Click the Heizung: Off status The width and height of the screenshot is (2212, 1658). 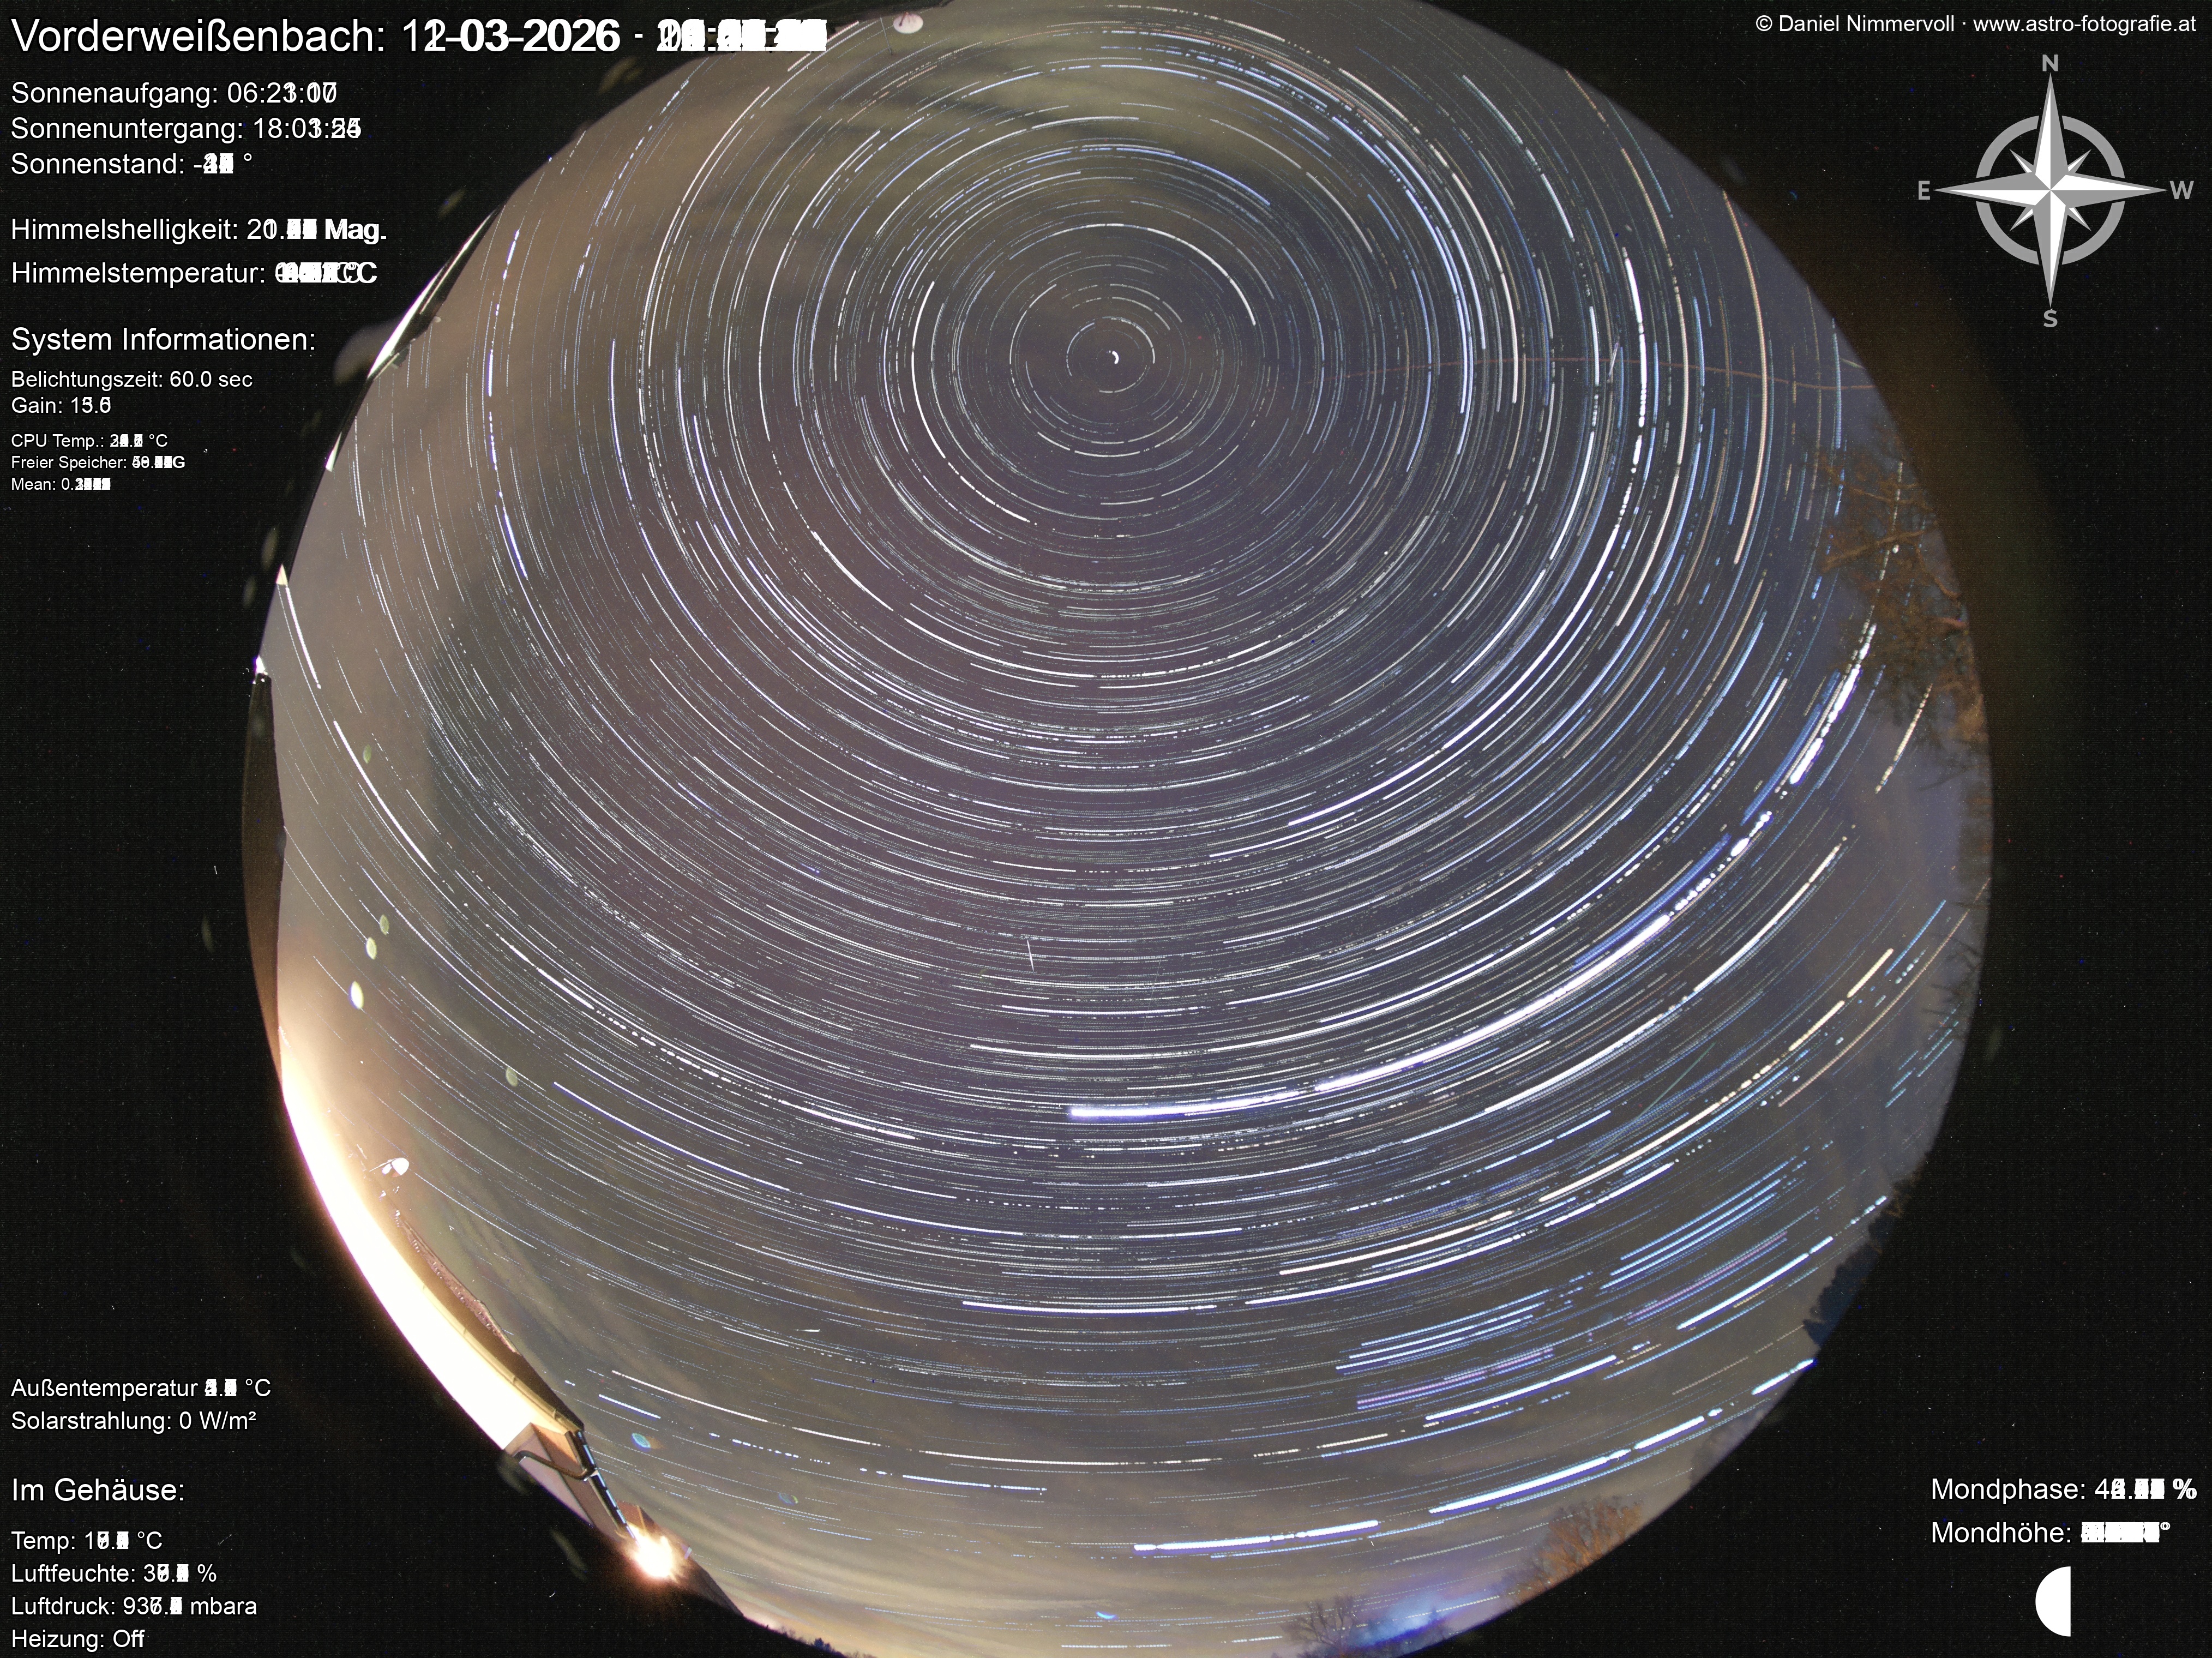point(78,1639)
